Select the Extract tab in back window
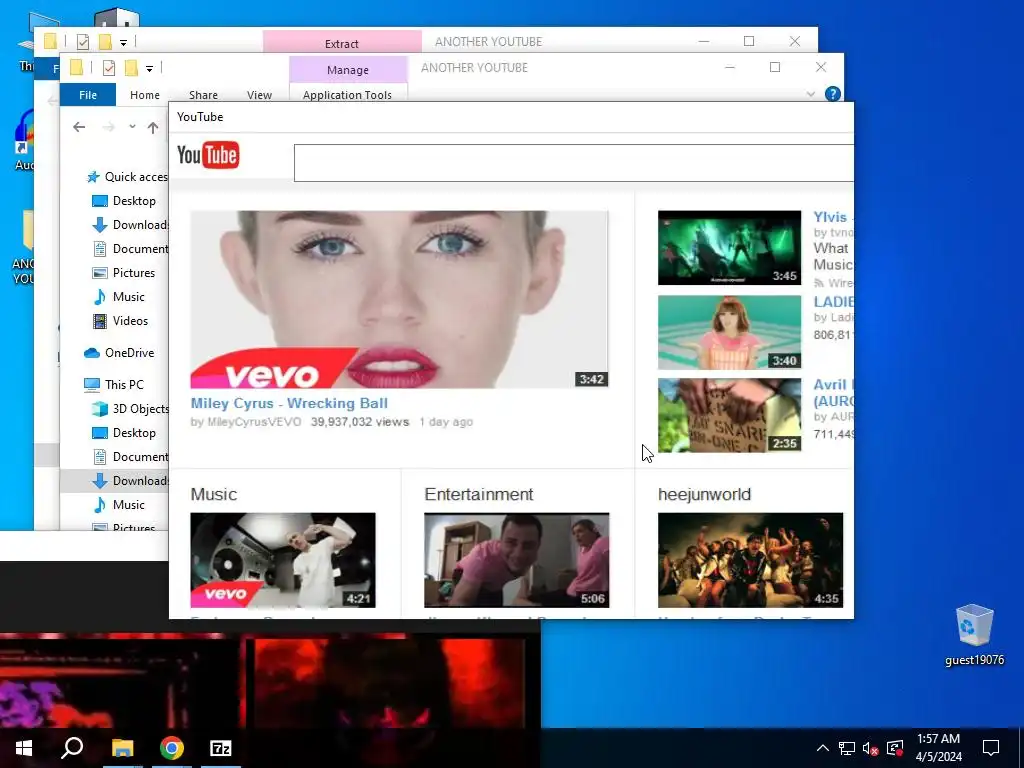This screenshot has width=1024, height=768. (x=342, y=43)
